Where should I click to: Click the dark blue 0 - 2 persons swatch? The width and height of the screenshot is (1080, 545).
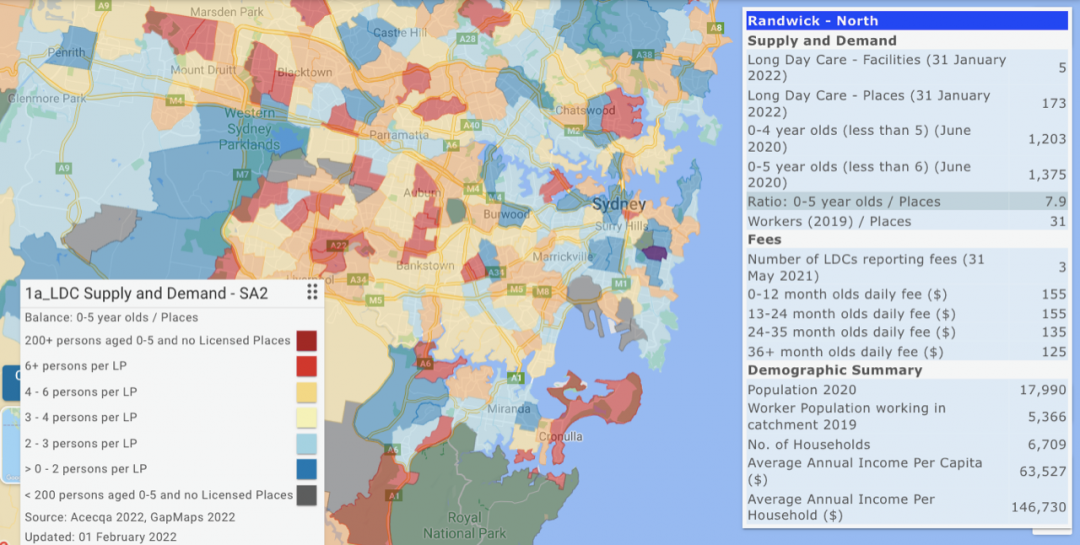coord(306,469)
